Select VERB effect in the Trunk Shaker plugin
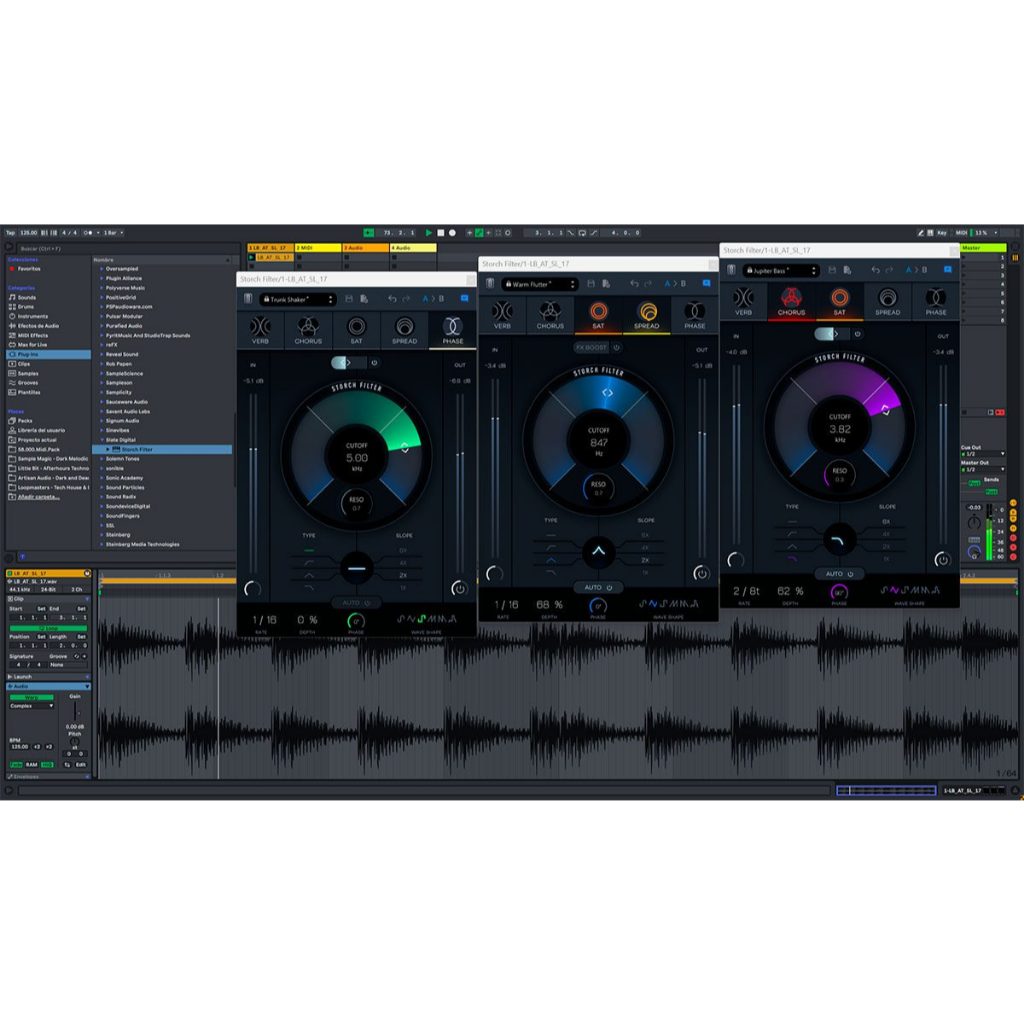1024x1024 pixels. 260,330
